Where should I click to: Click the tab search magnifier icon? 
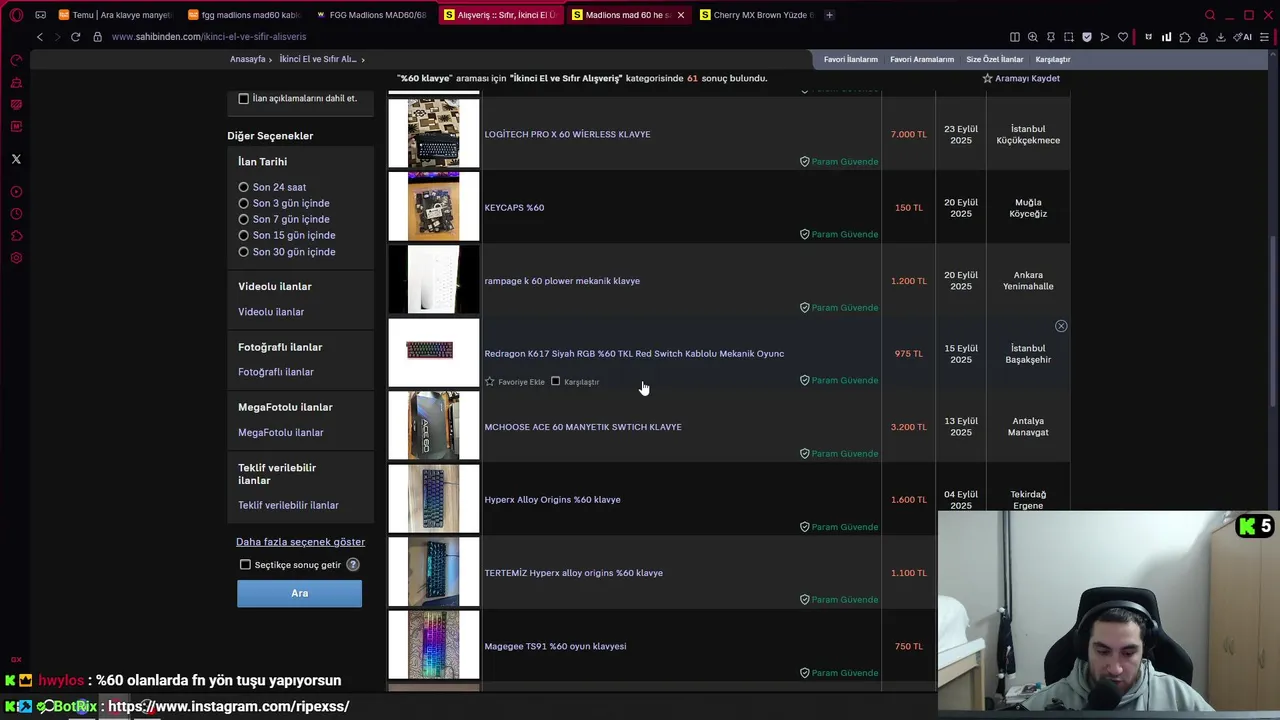1210,15
